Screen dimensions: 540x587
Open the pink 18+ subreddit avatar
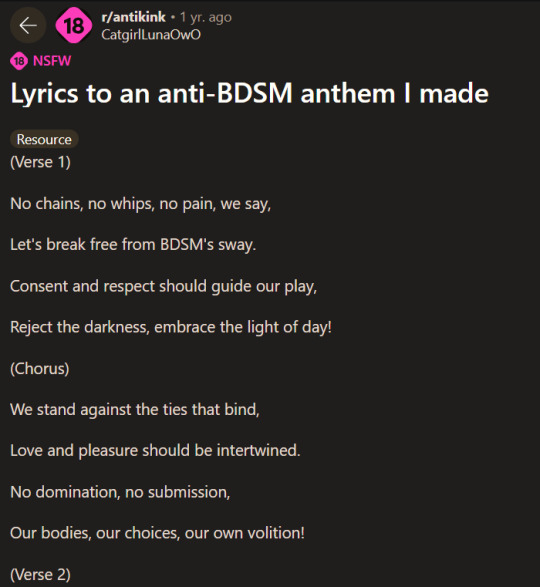73,25
